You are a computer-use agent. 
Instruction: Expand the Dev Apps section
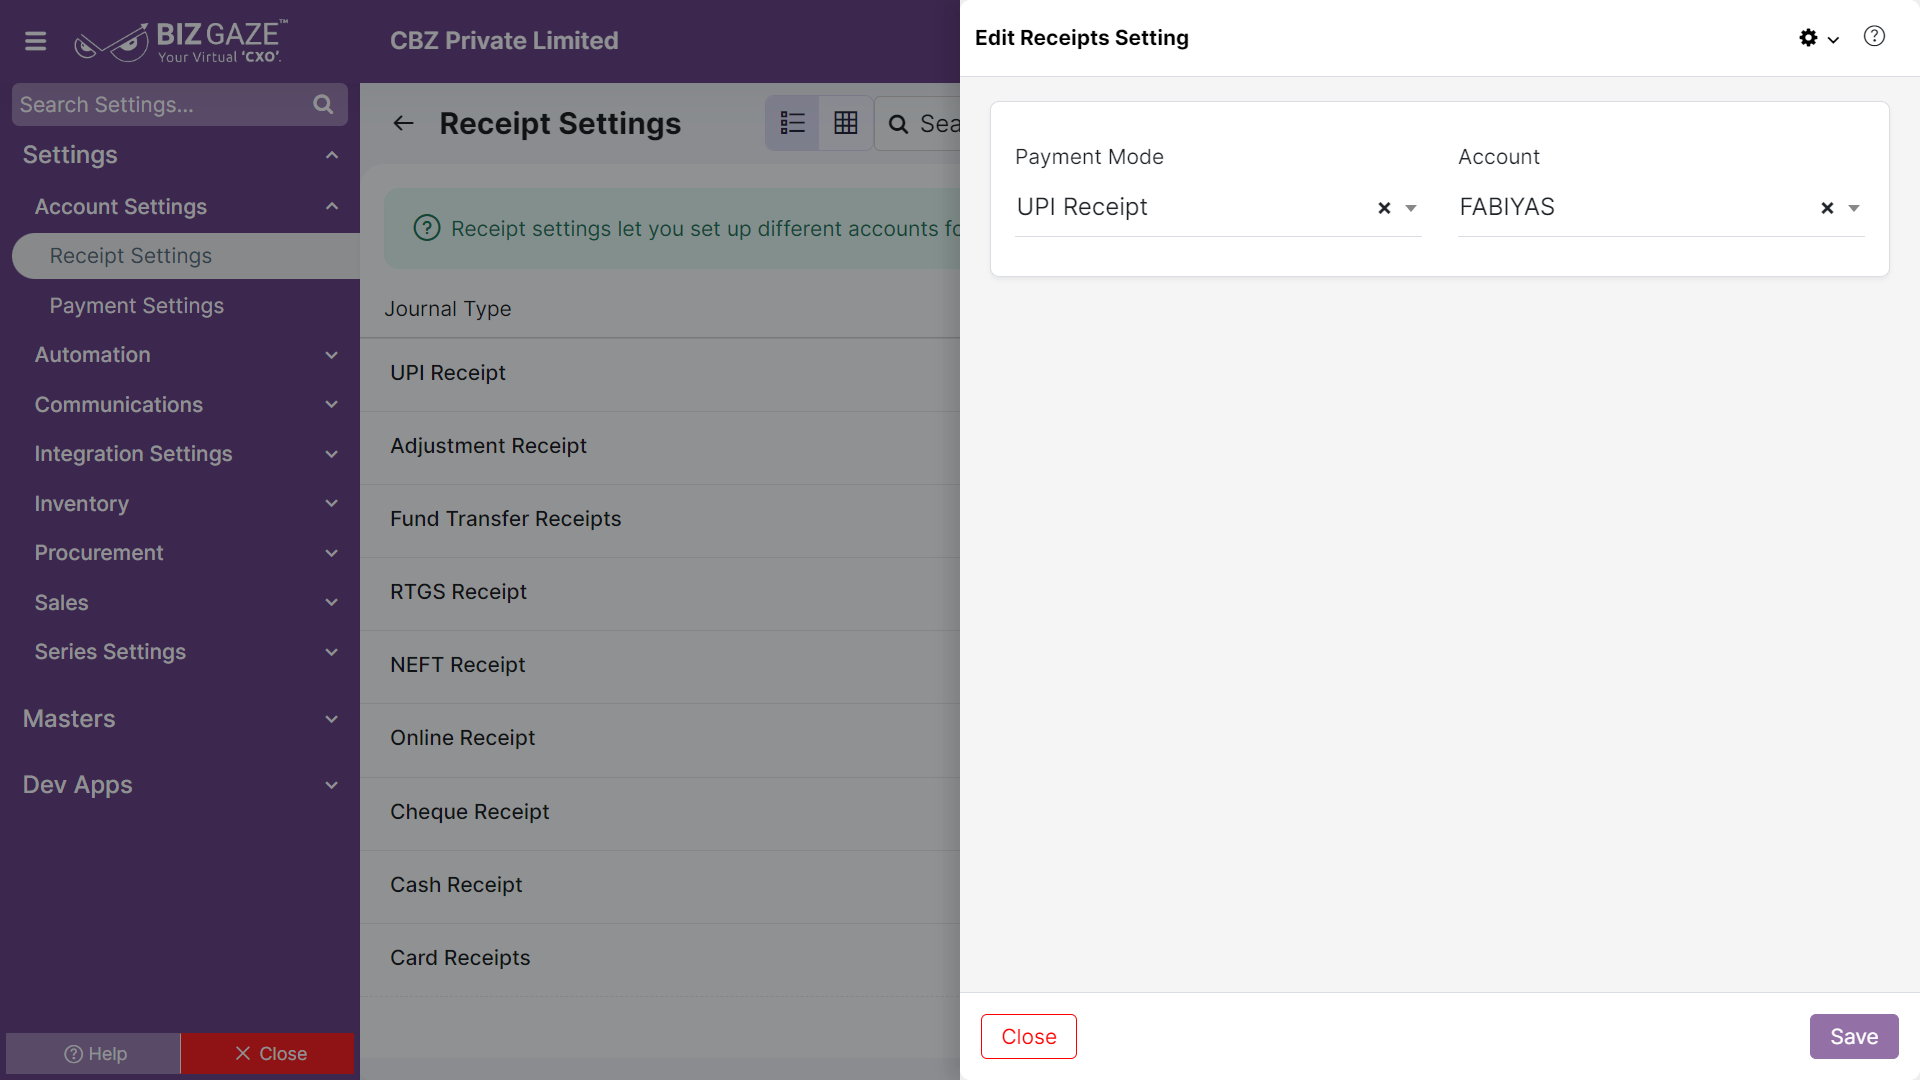coord(332,785)
